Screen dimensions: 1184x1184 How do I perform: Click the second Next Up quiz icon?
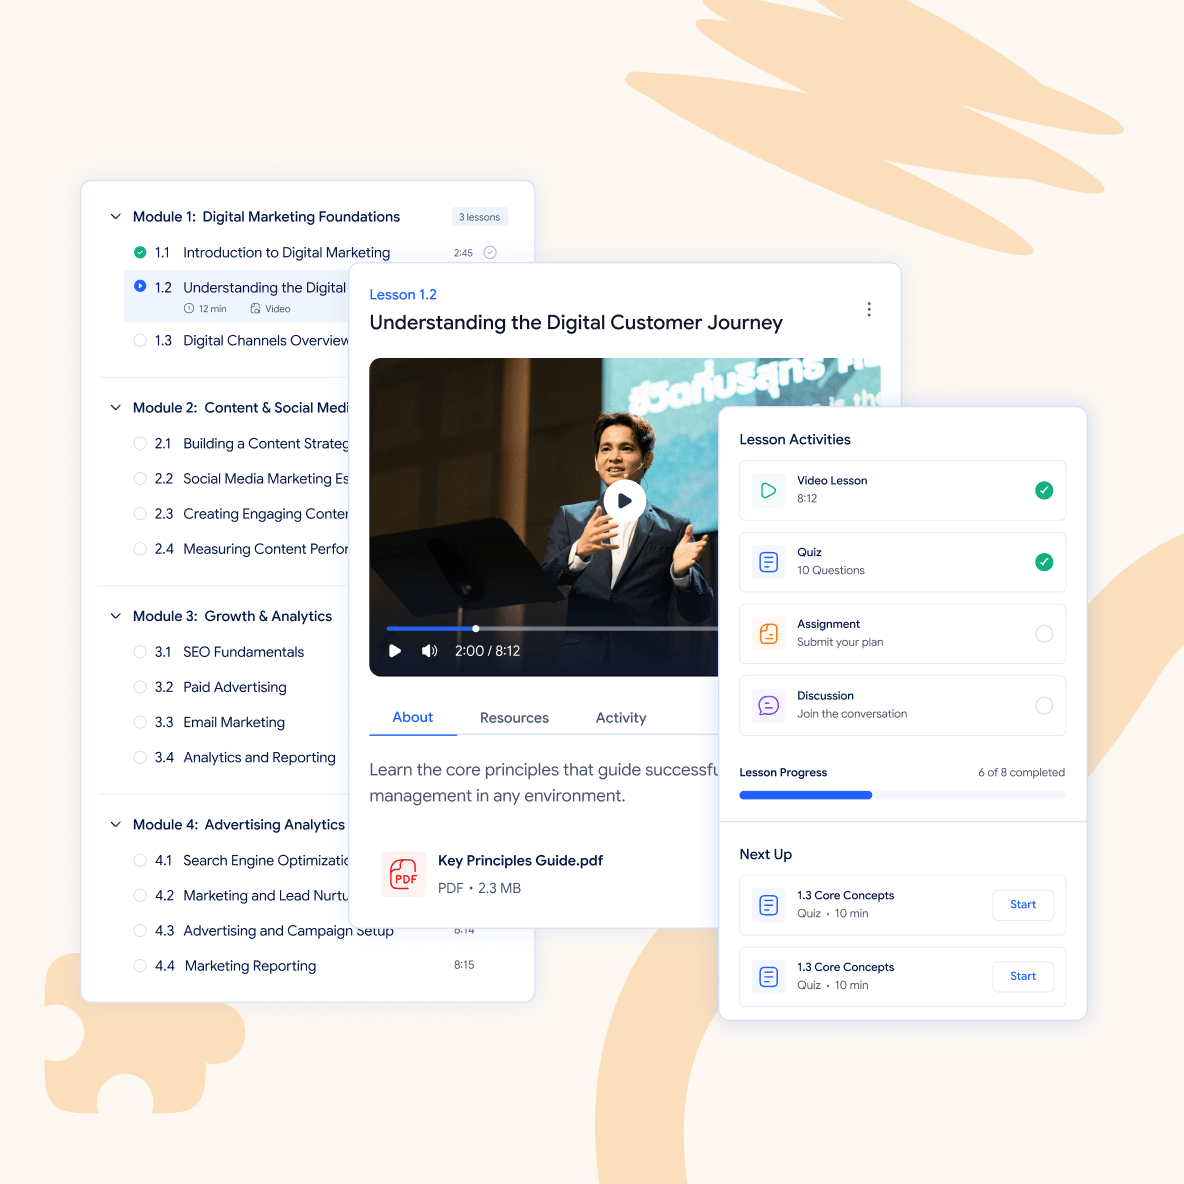point(768,976)
